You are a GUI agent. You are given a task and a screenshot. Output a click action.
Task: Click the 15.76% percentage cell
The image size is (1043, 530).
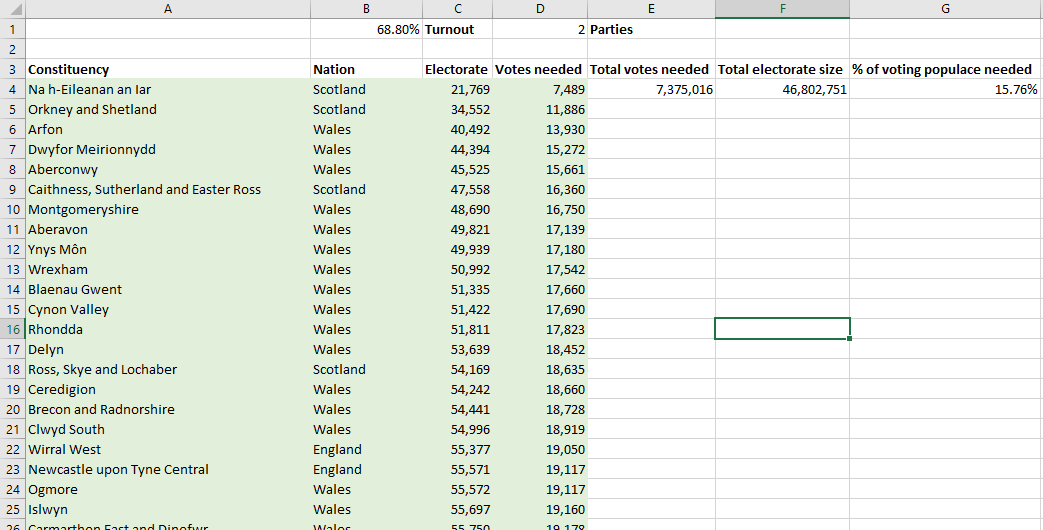coord(945,89)
